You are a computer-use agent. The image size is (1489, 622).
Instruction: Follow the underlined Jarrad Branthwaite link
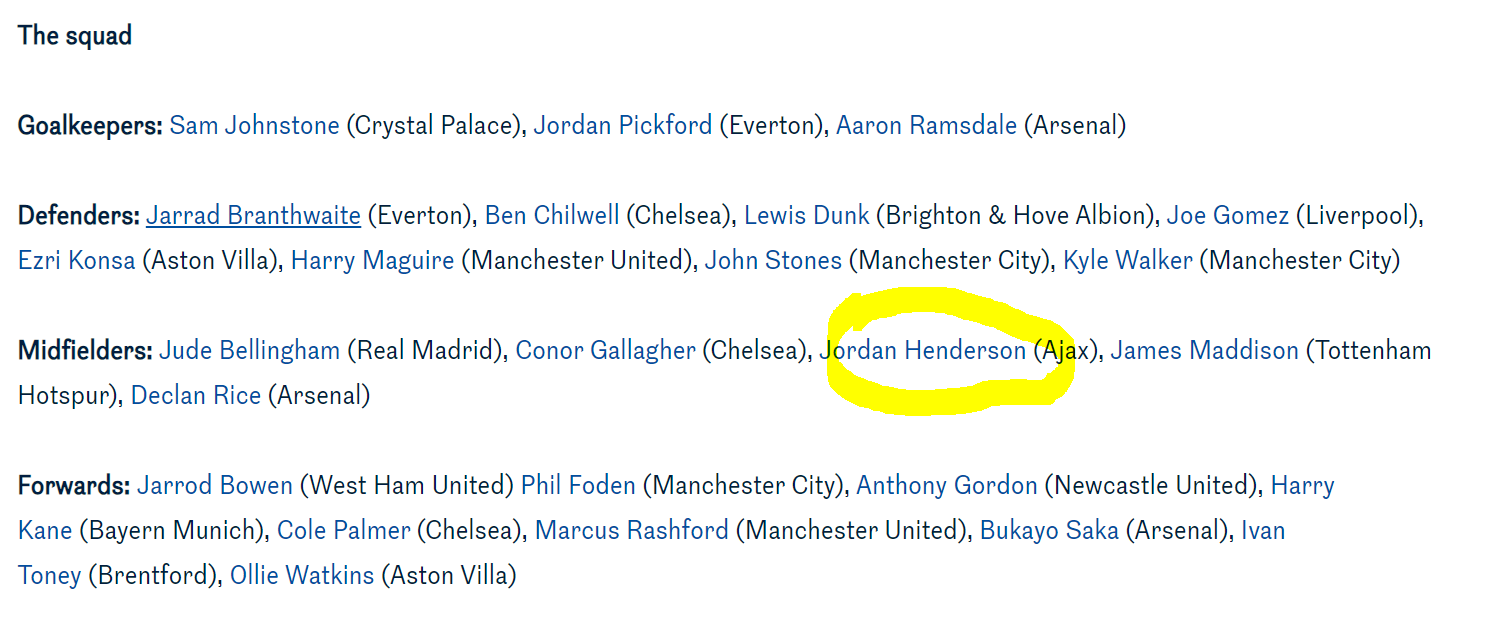pos(253,216)
